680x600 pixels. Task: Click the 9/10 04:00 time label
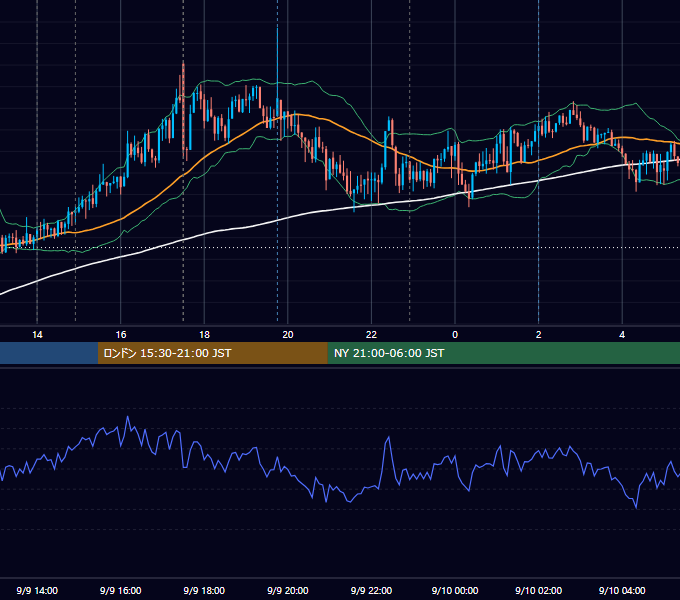(622, 590)
